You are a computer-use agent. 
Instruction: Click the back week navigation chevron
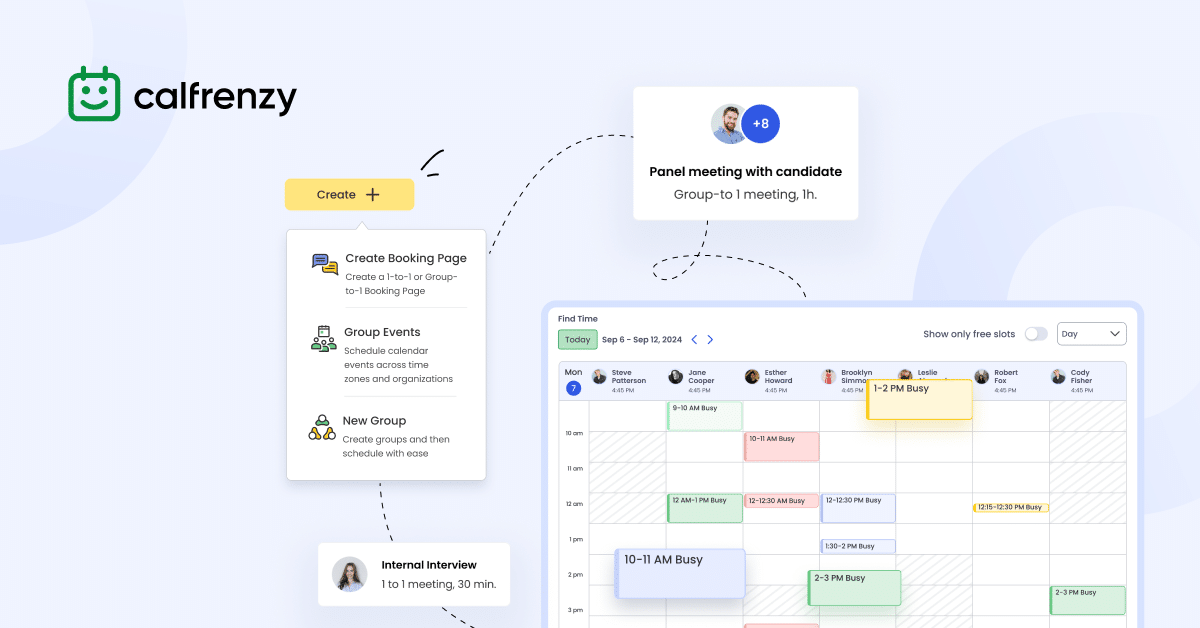[x=694, y=339]
